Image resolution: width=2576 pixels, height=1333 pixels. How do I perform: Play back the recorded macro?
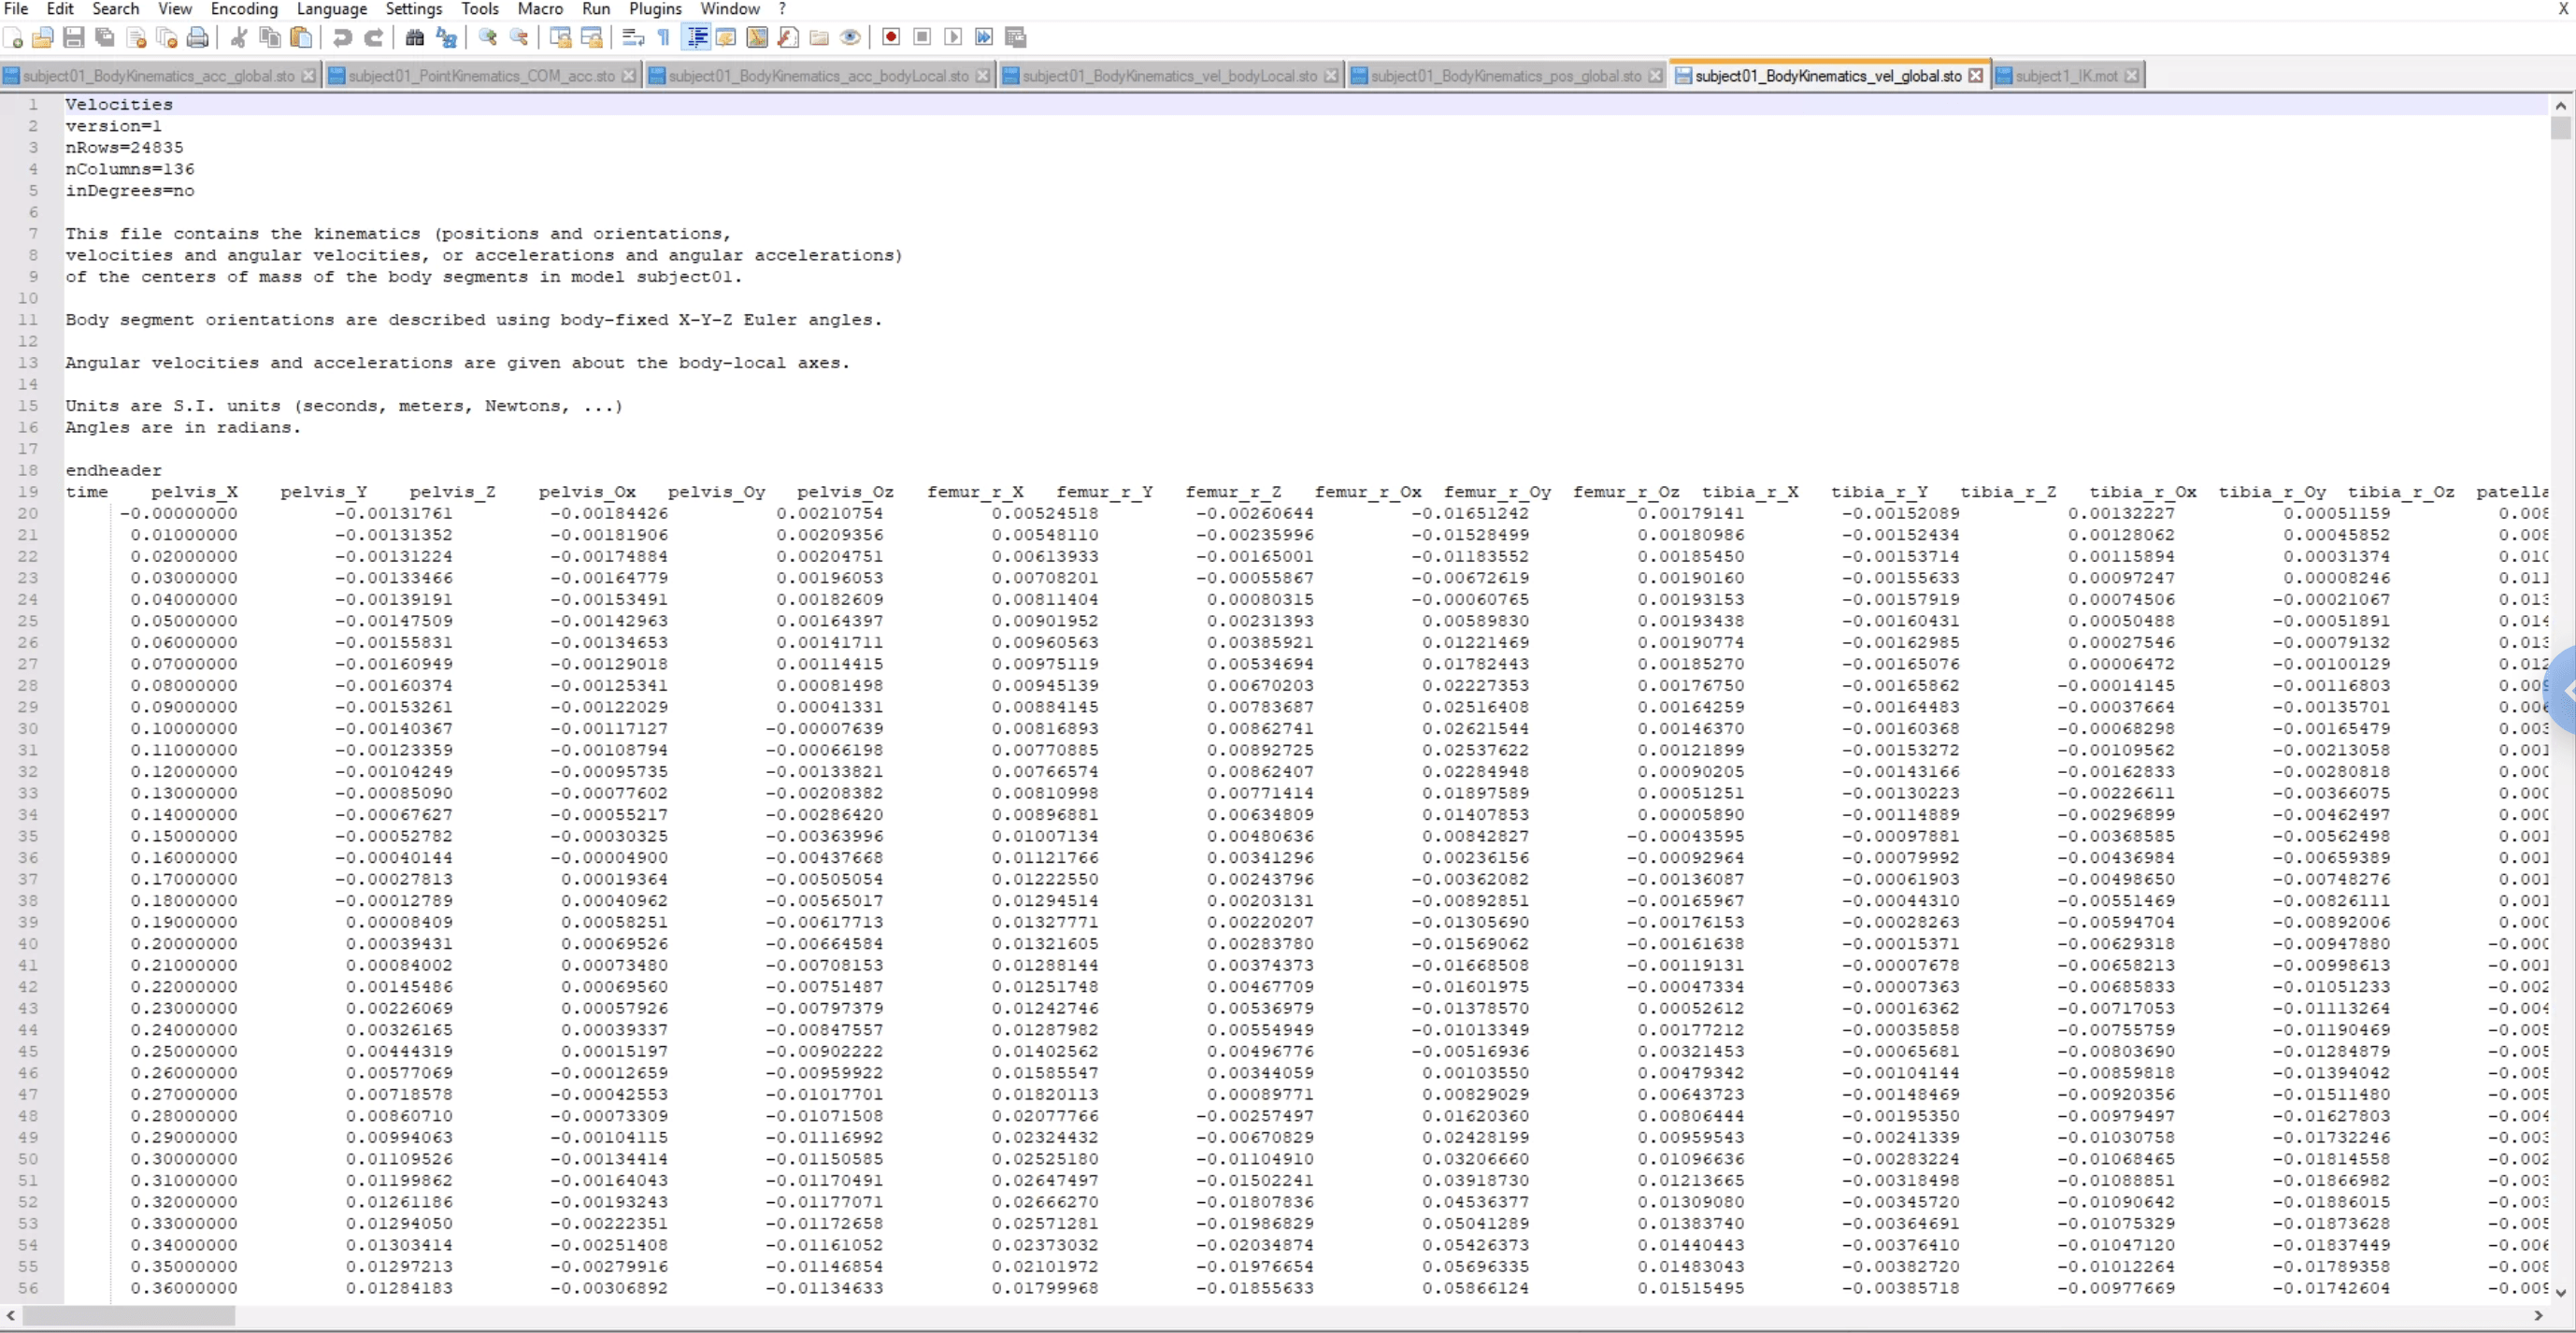click(x=953, y=38)
